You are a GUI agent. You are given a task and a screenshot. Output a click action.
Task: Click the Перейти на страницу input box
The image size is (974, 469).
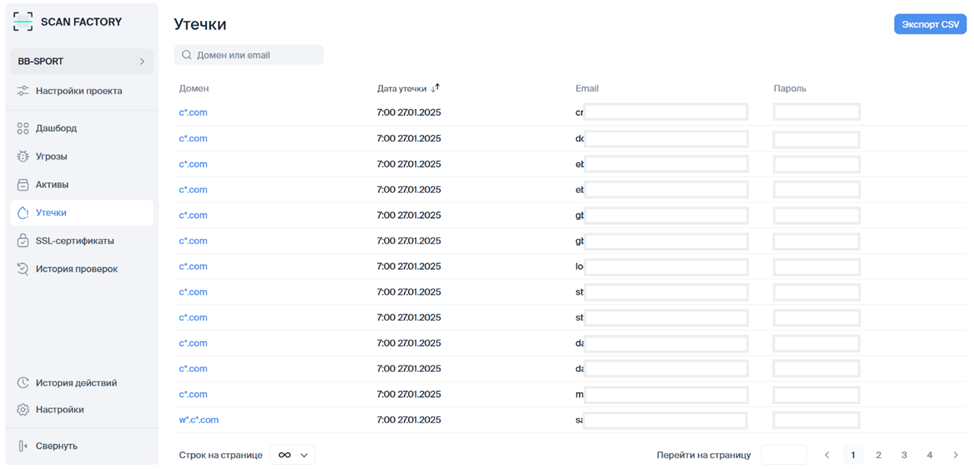click(783, 455)
